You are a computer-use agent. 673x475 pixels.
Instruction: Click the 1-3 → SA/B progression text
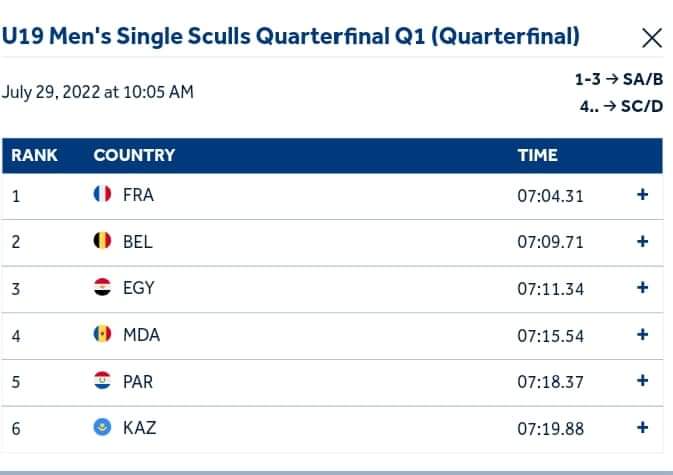point(619,79)
